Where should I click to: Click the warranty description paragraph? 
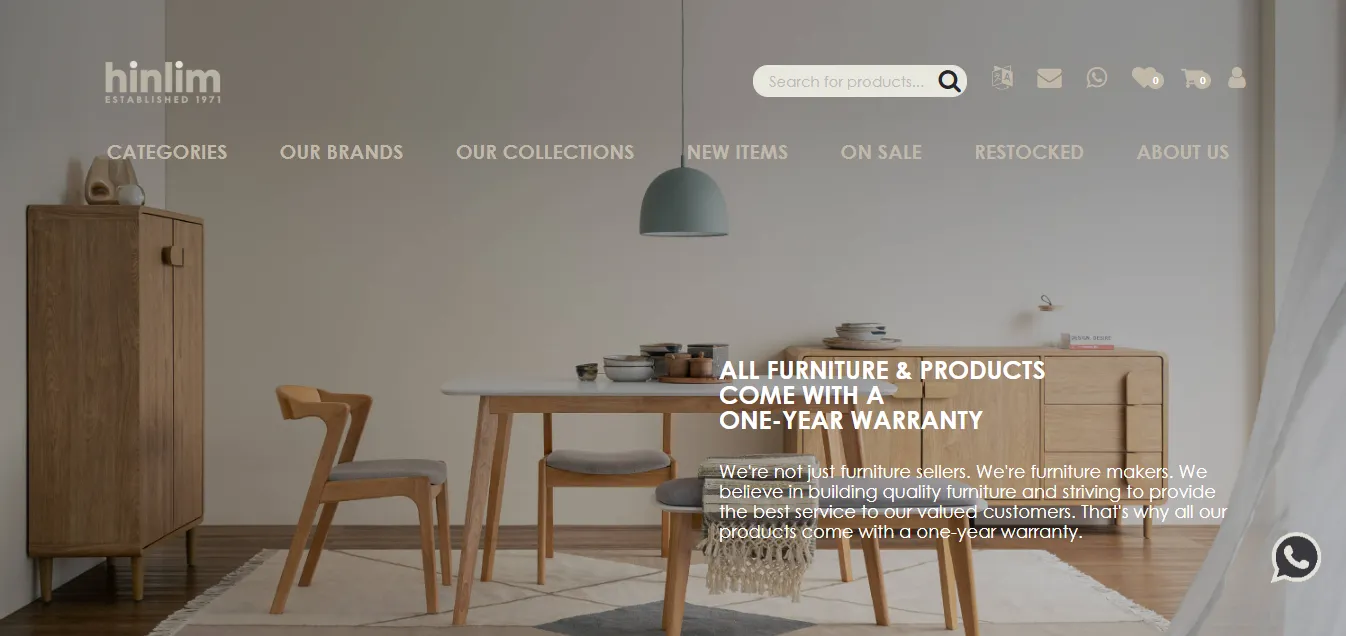coord(973,502)
